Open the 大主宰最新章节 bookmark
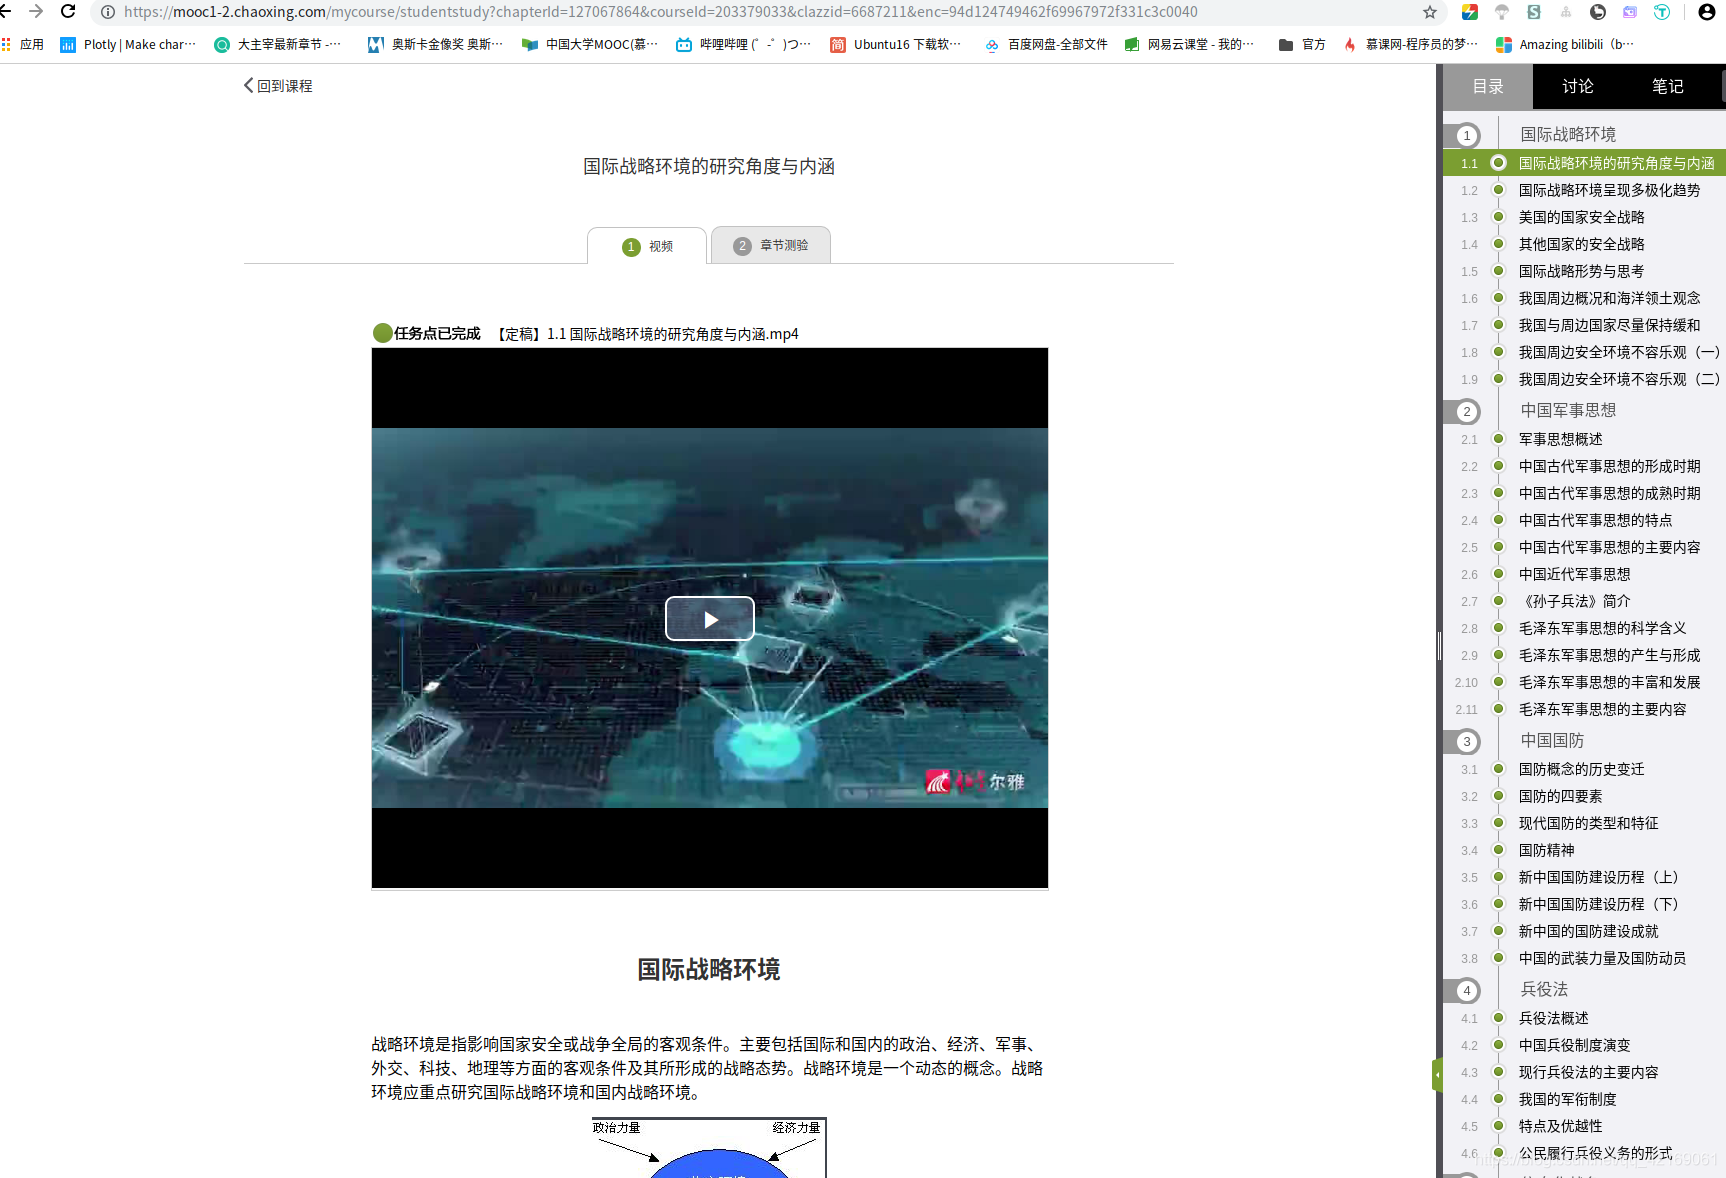This screenshot has height=1178, width=1726. tap(277, 44)
